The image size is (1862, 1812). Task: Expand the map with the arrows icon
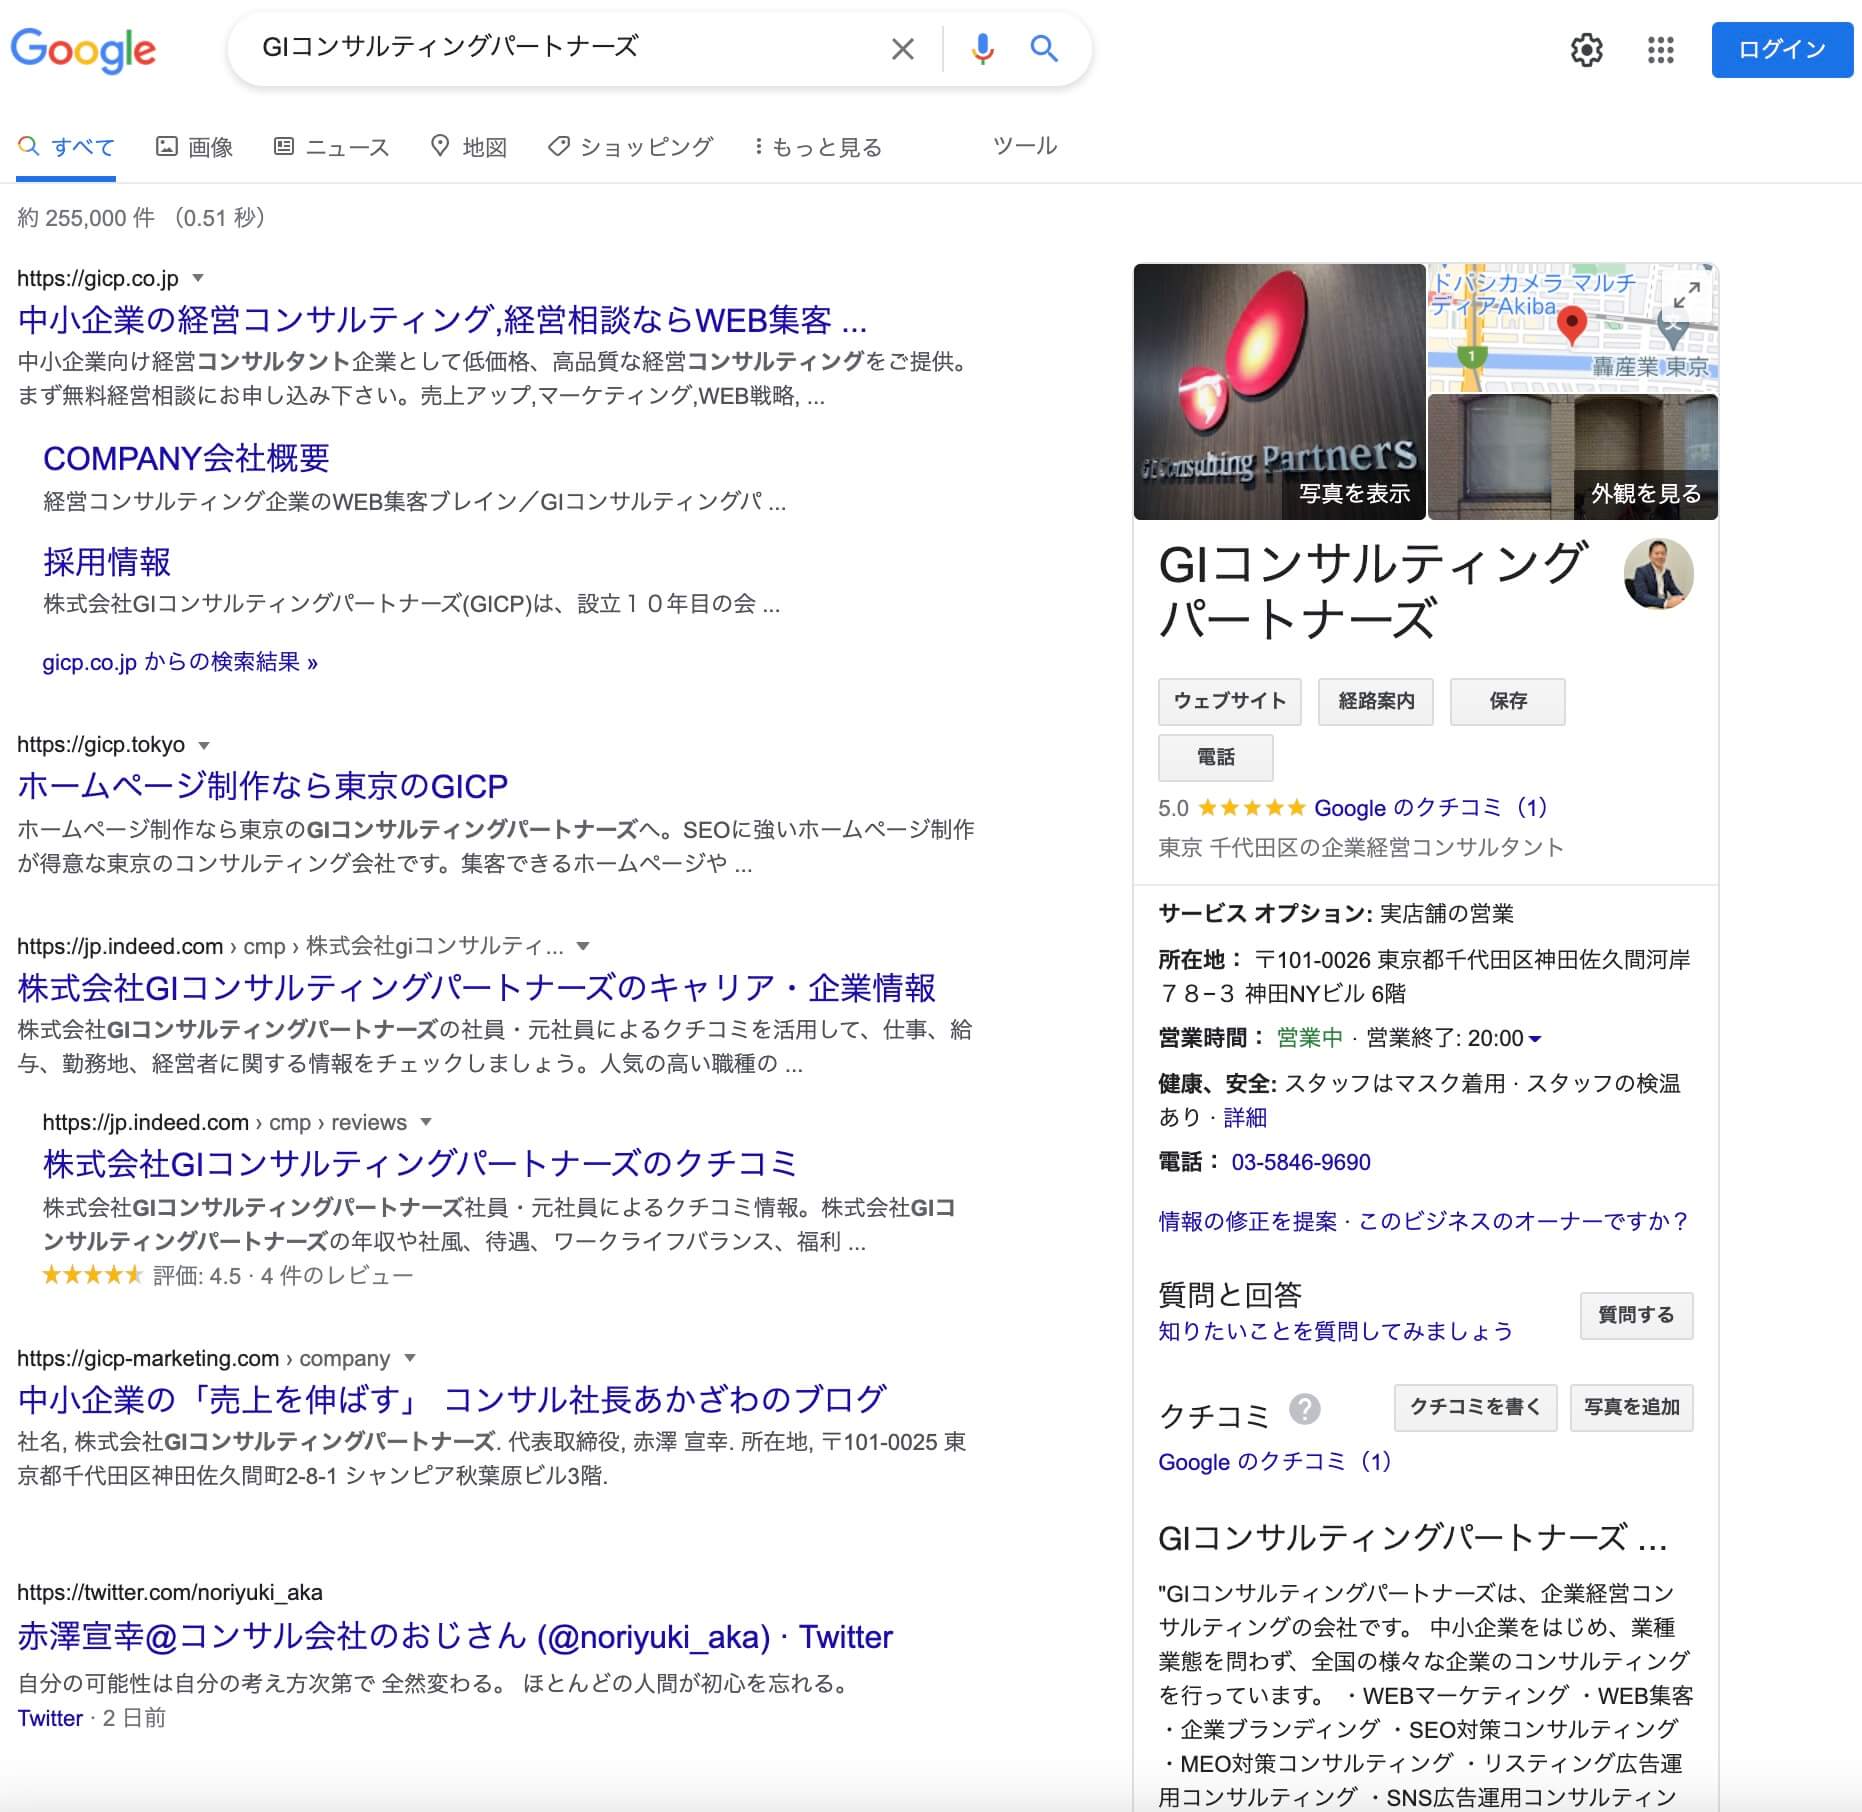[x=1687, y=296]
